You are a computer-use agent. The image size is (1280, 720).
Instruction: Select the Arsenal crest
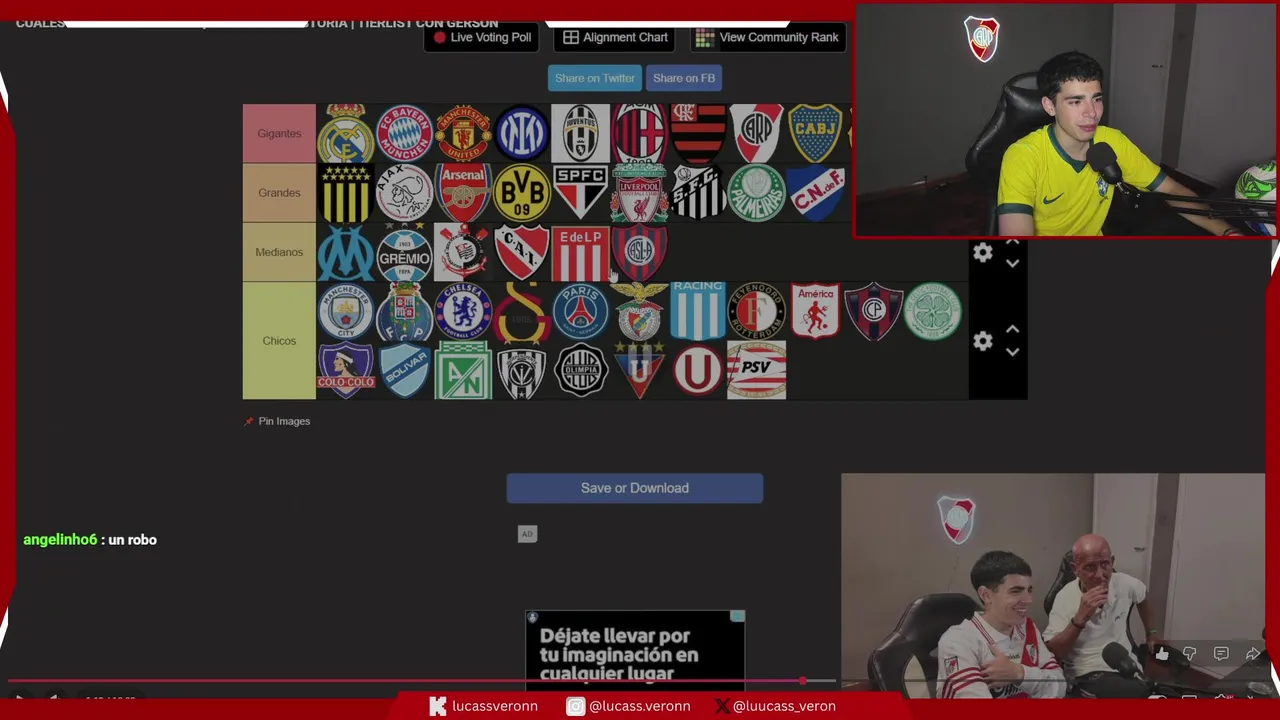[x=463, y=193]
